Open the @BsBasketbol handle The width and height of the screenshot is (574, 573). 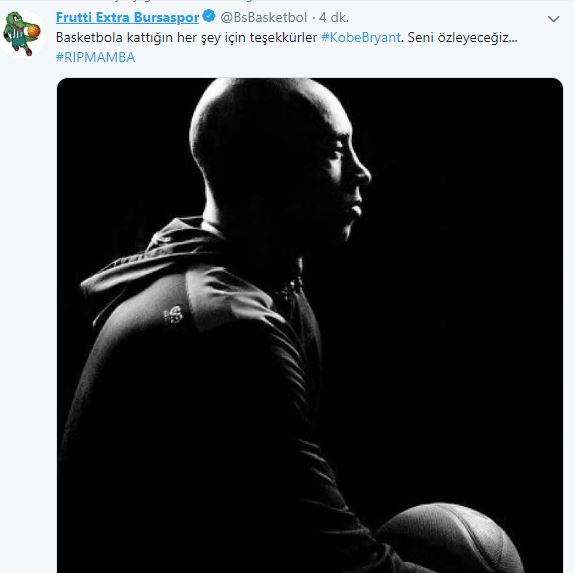click(x=264, y=18)
